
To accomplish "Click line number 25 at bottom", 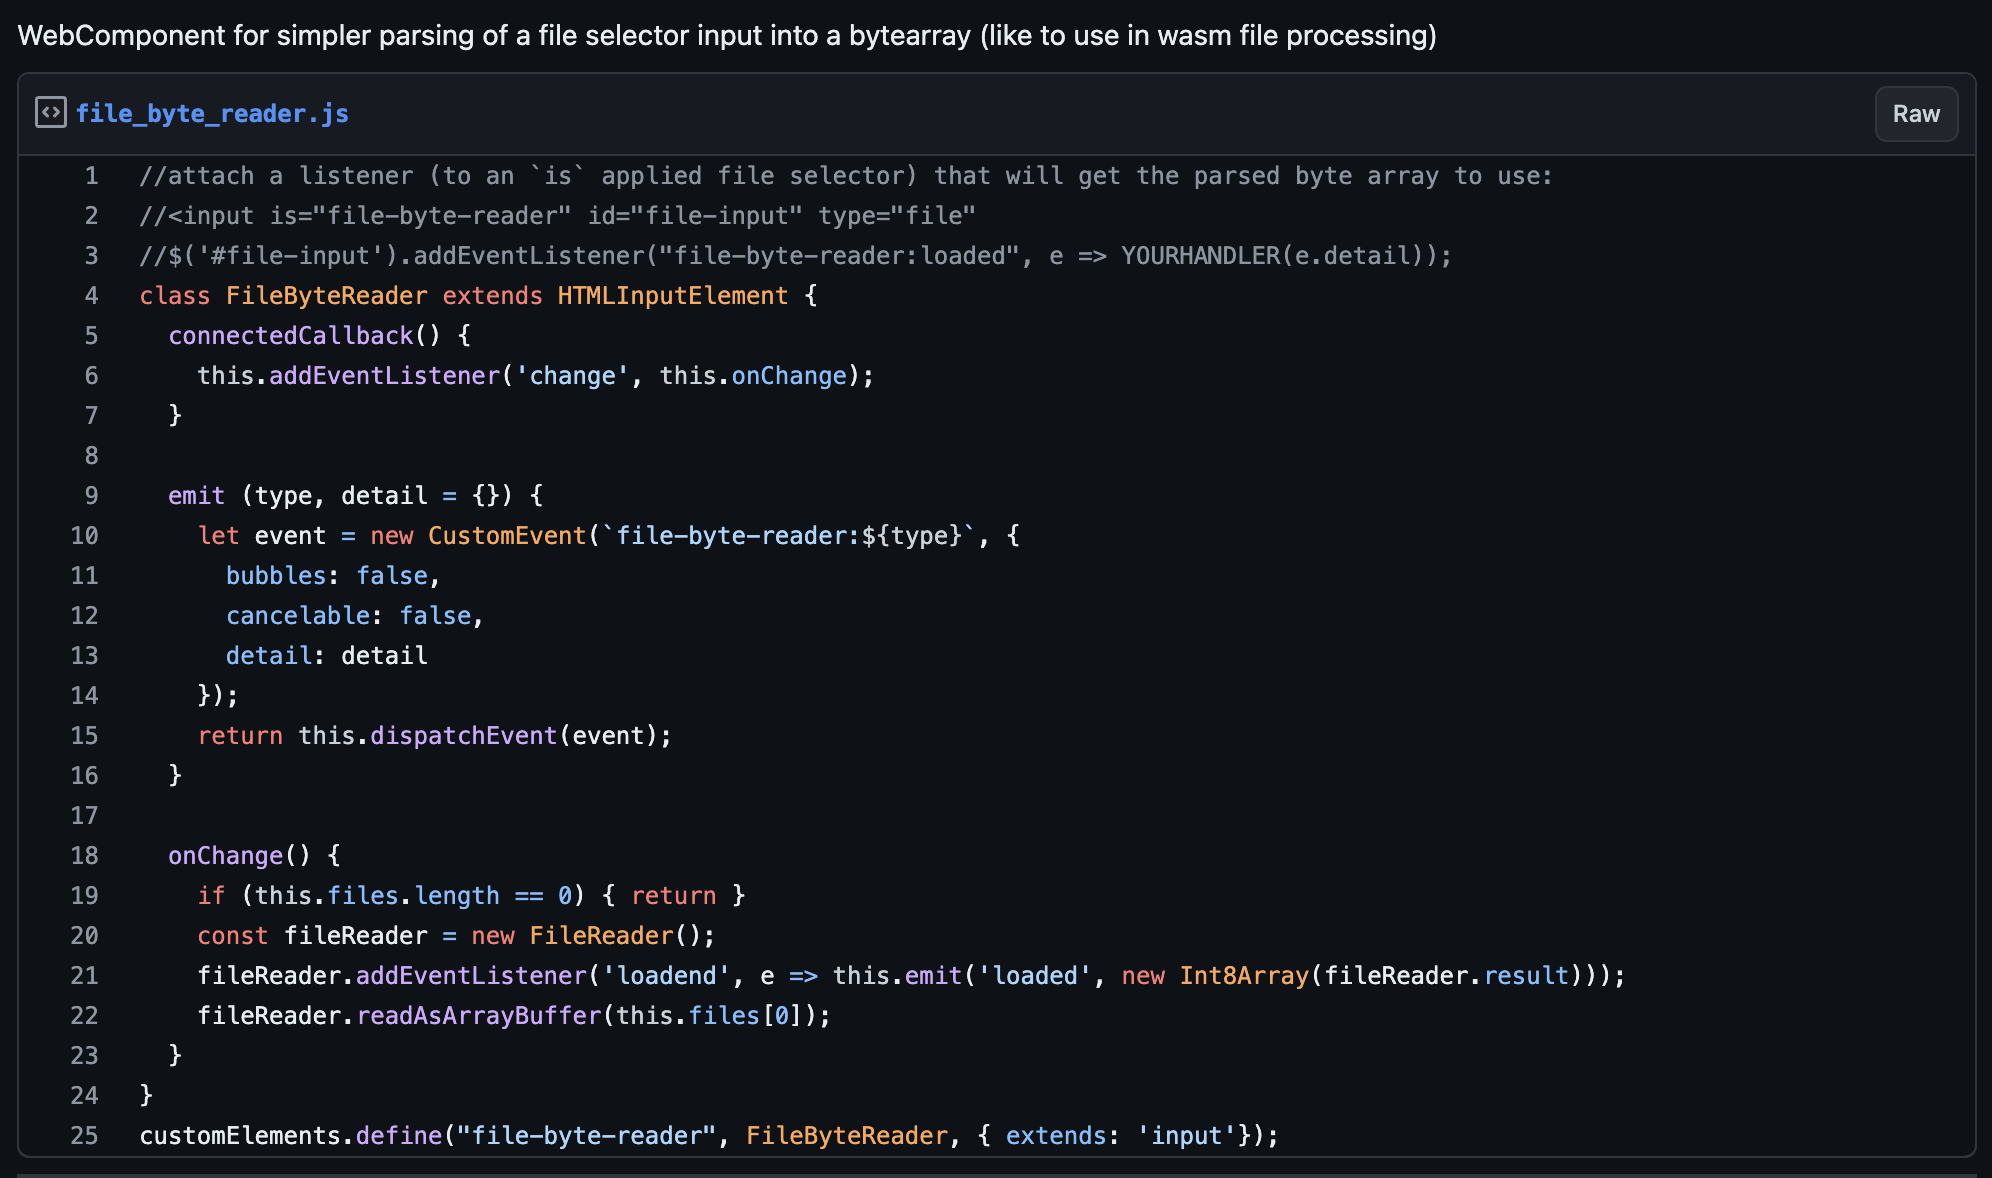I will pyautogui.click(x=85, y=1136).
